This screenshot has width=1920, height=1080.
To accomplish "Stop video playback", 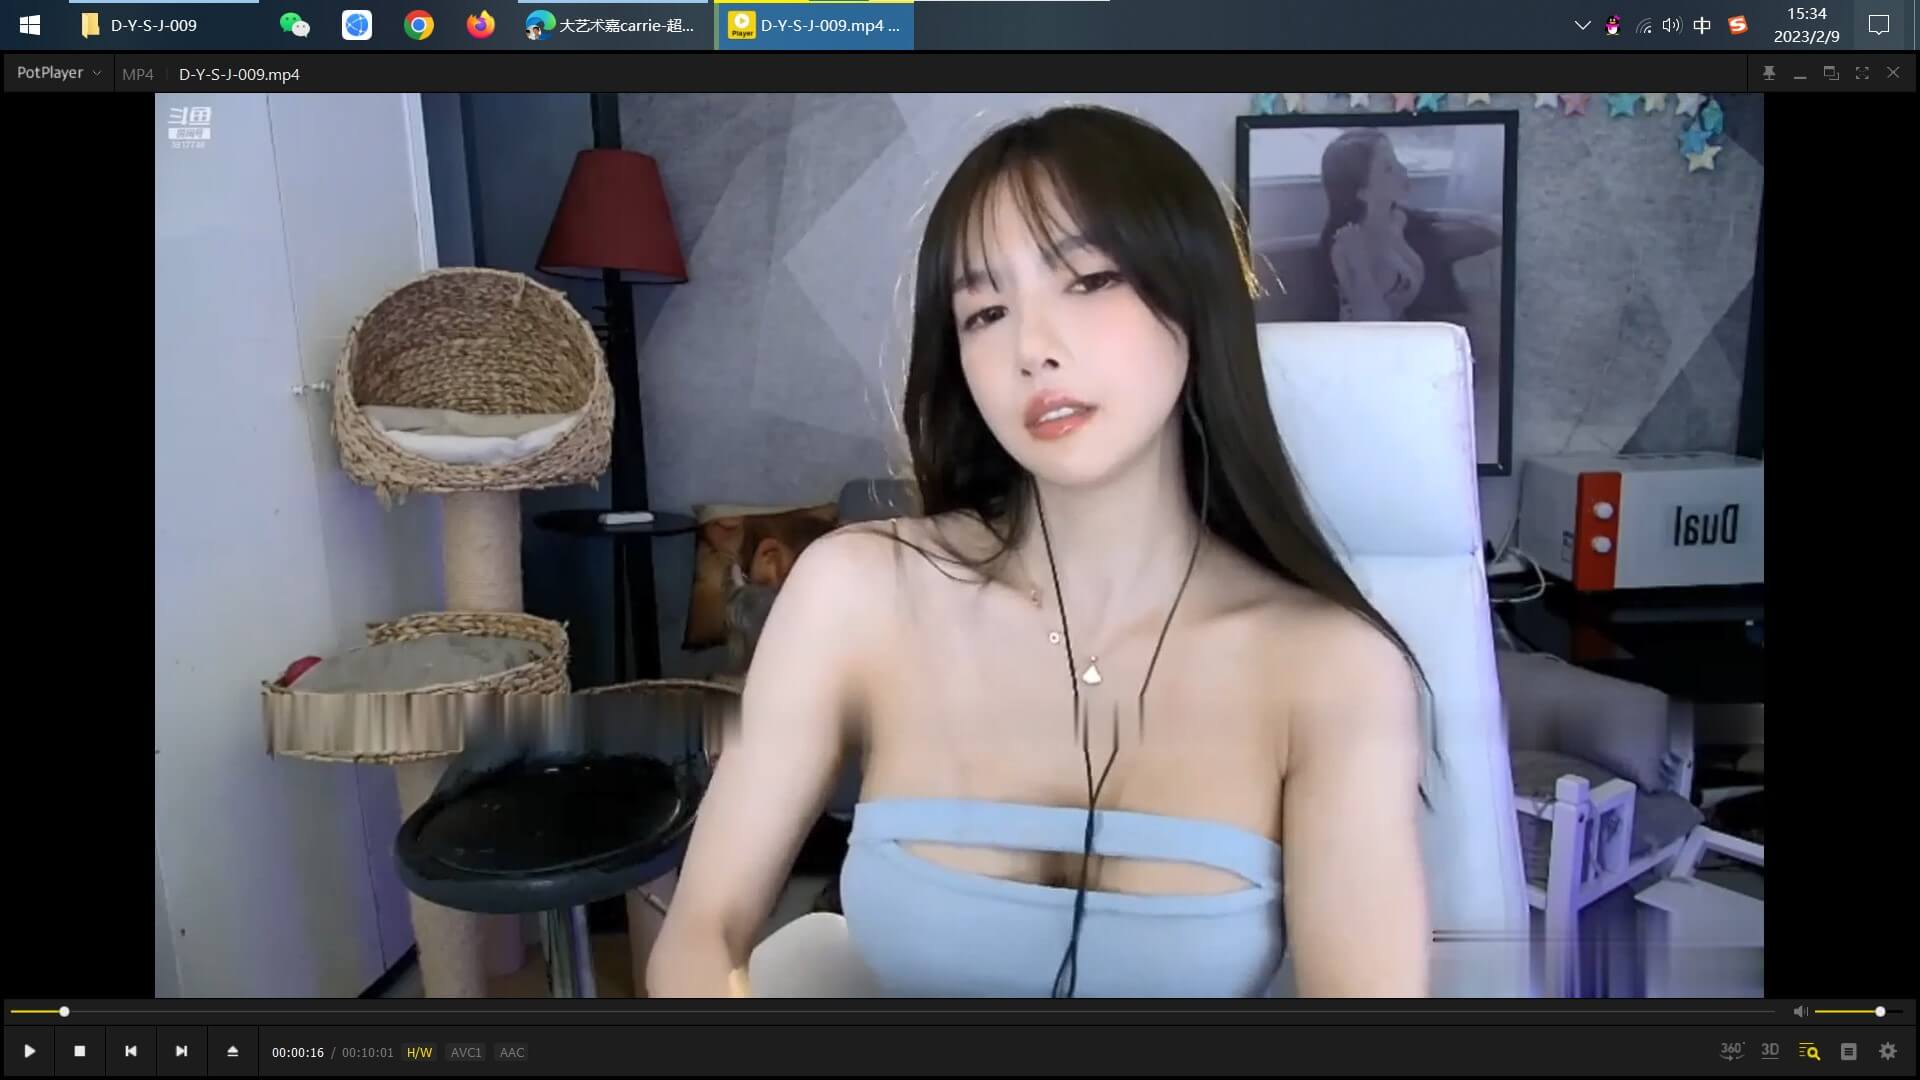I will point(80,1051).
